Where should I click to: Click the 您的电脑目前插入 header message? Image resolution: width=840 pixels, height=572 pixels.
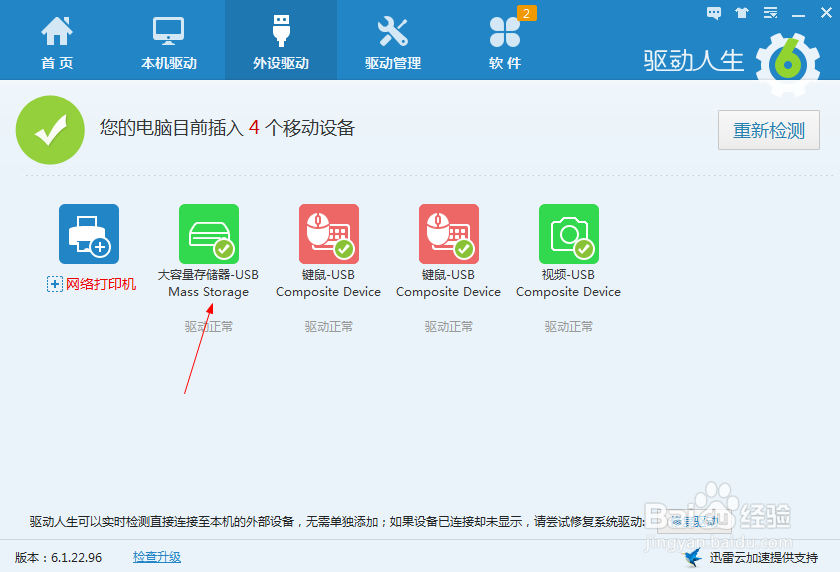pos(227,127)
